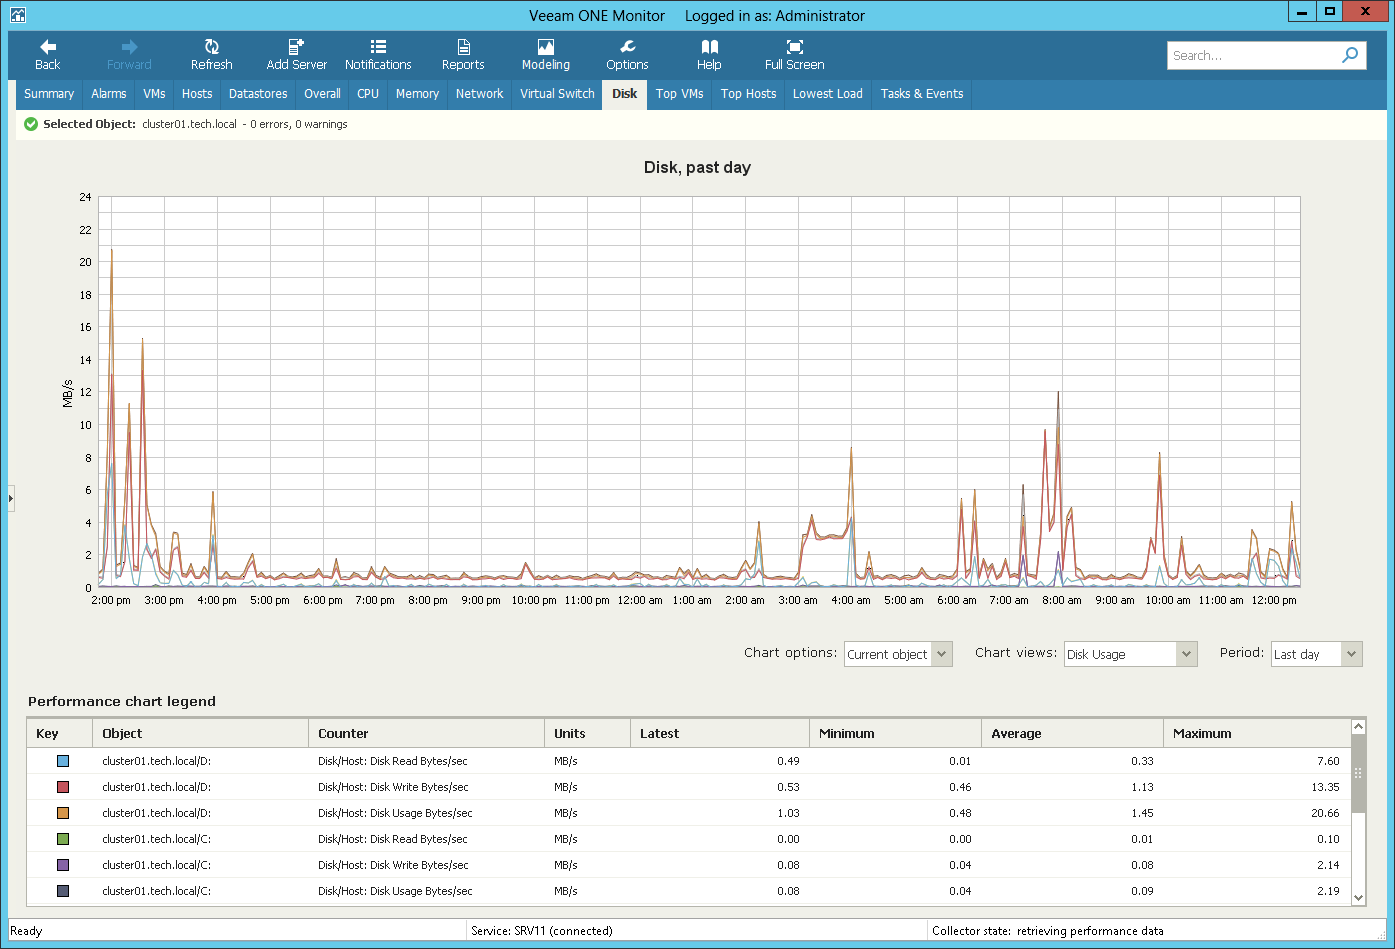Open the Top Hosts tab
The image size is (1395, 949).
tap(748, 94)
